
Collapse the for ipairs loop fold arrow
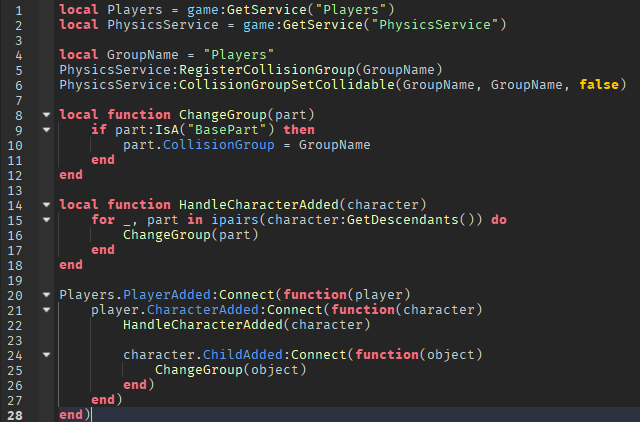(47, 220)
